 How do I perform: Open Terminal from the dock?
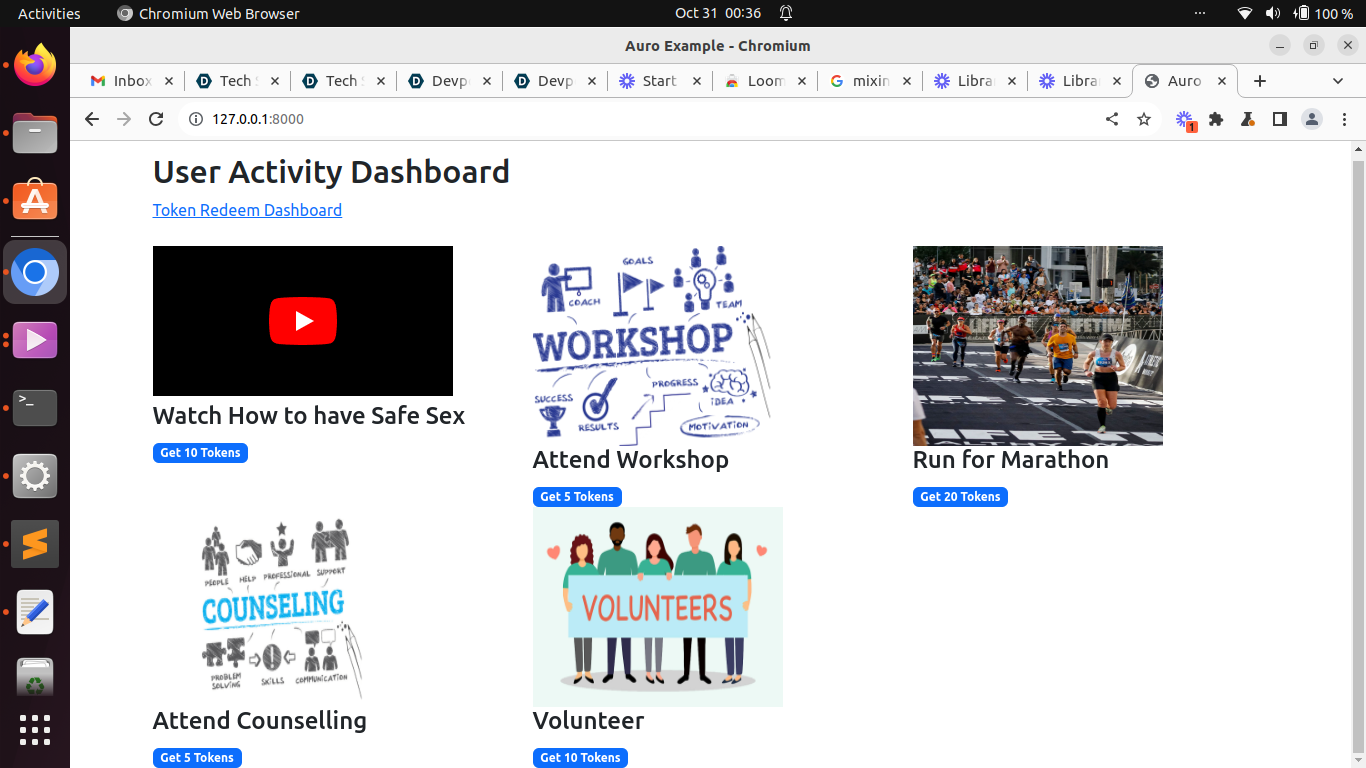(x=35, y=408)
